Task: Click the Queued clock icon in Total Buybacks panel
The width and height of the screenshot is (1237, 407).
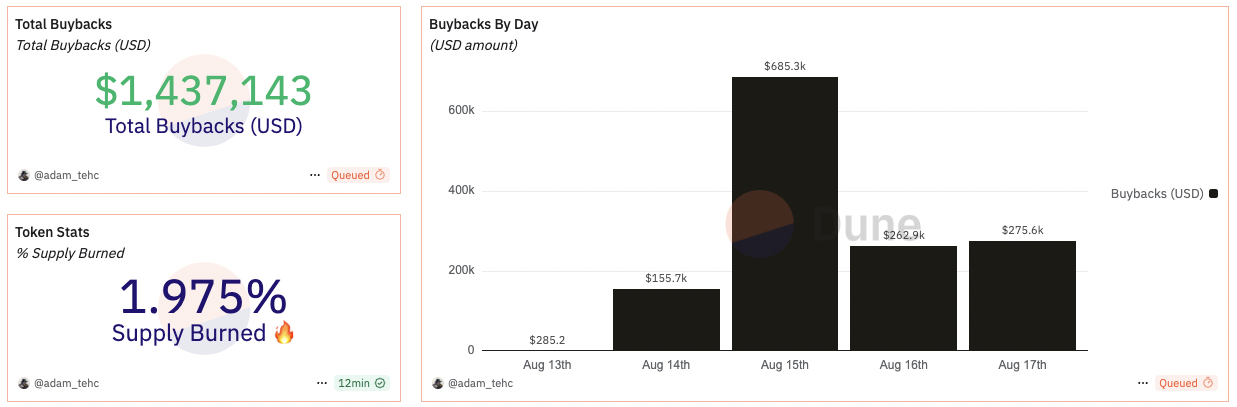Action: [380, 175]
